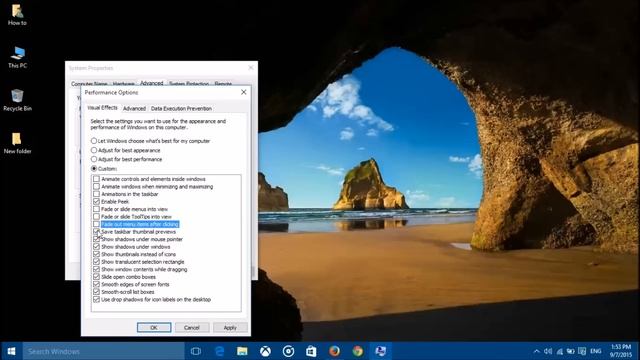Select the New folder desktop icon

point(17,143)
